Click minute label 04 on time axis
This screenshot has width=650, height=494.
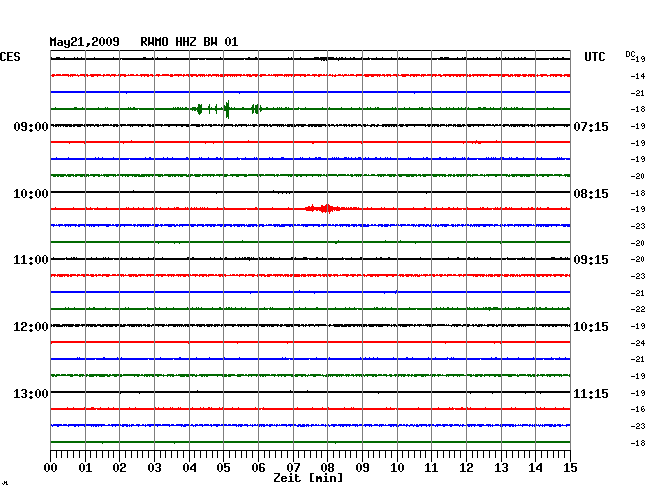click(x=189, y=468)
